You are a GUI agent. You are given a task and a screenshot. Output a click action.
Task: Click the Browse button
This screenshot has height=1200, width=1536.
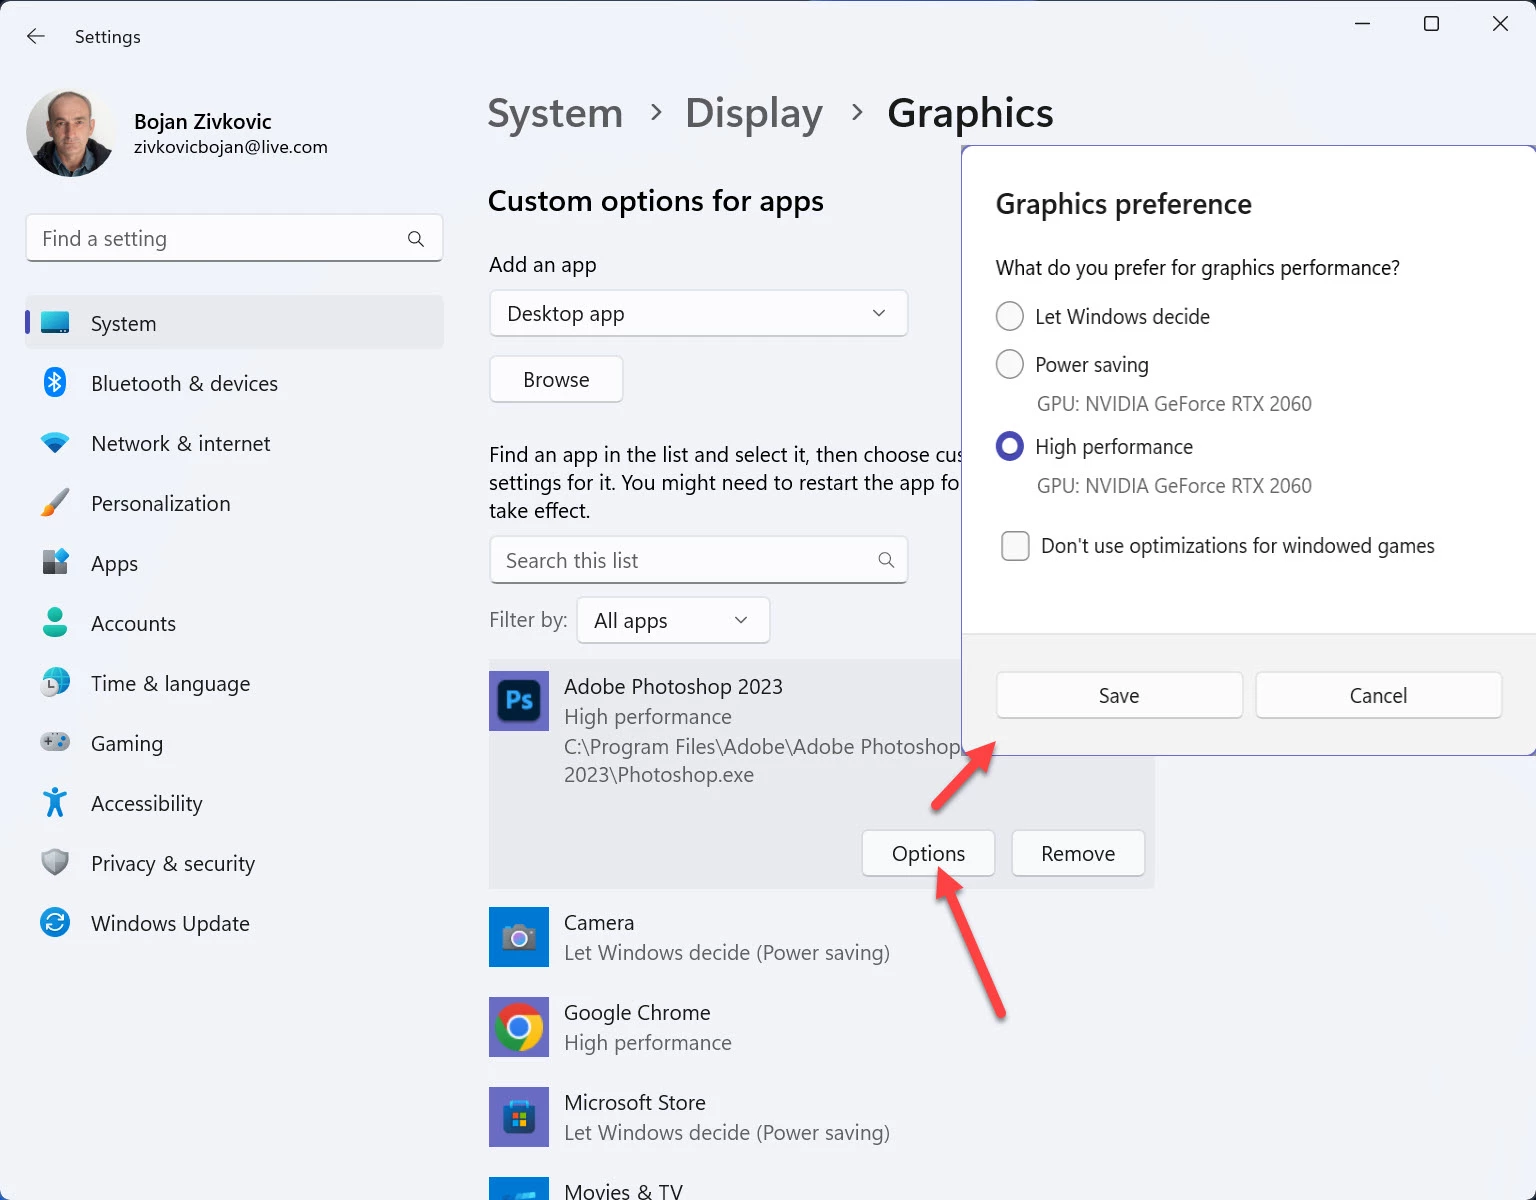coord(556,380)
